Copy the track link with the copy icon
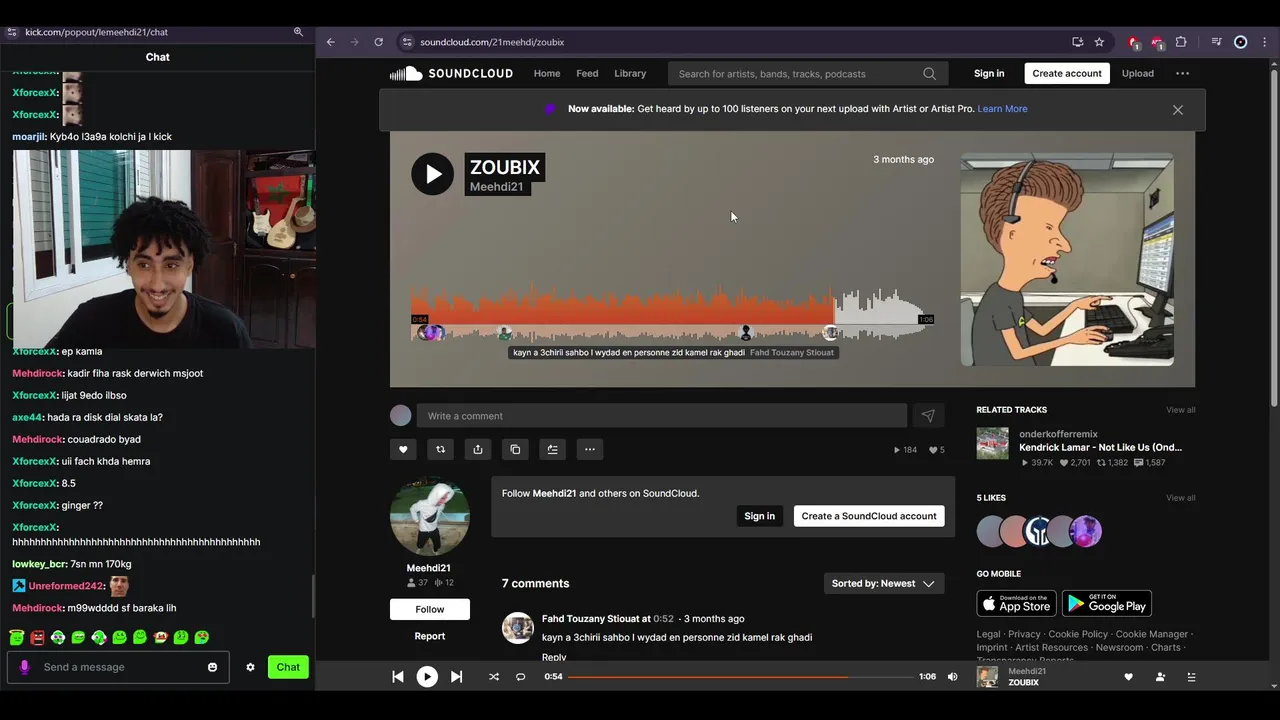 [515, 449]
